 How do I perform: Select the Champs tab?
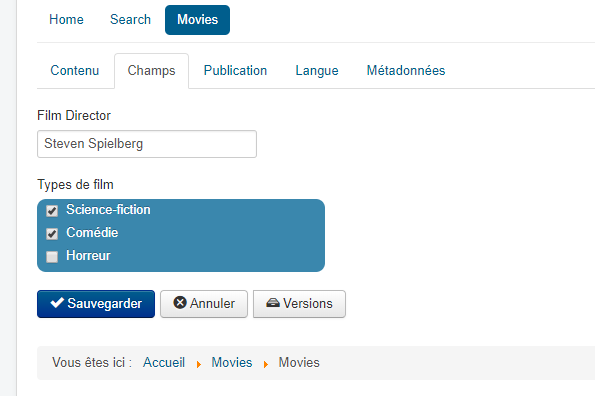click(x=151, y=71)
